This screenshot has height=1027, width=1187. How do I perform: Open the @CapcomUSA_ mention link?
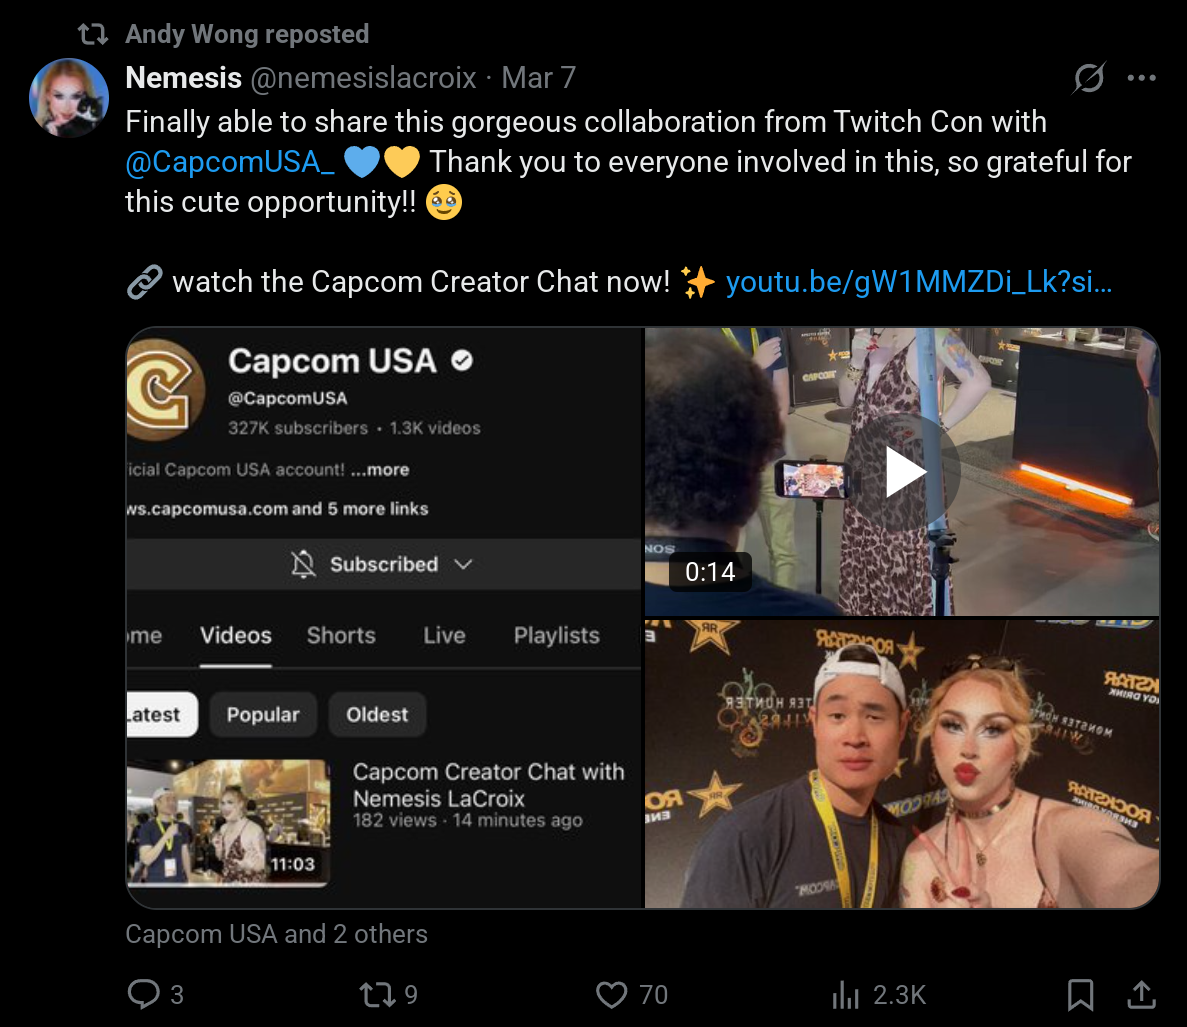tap(230, 162)
